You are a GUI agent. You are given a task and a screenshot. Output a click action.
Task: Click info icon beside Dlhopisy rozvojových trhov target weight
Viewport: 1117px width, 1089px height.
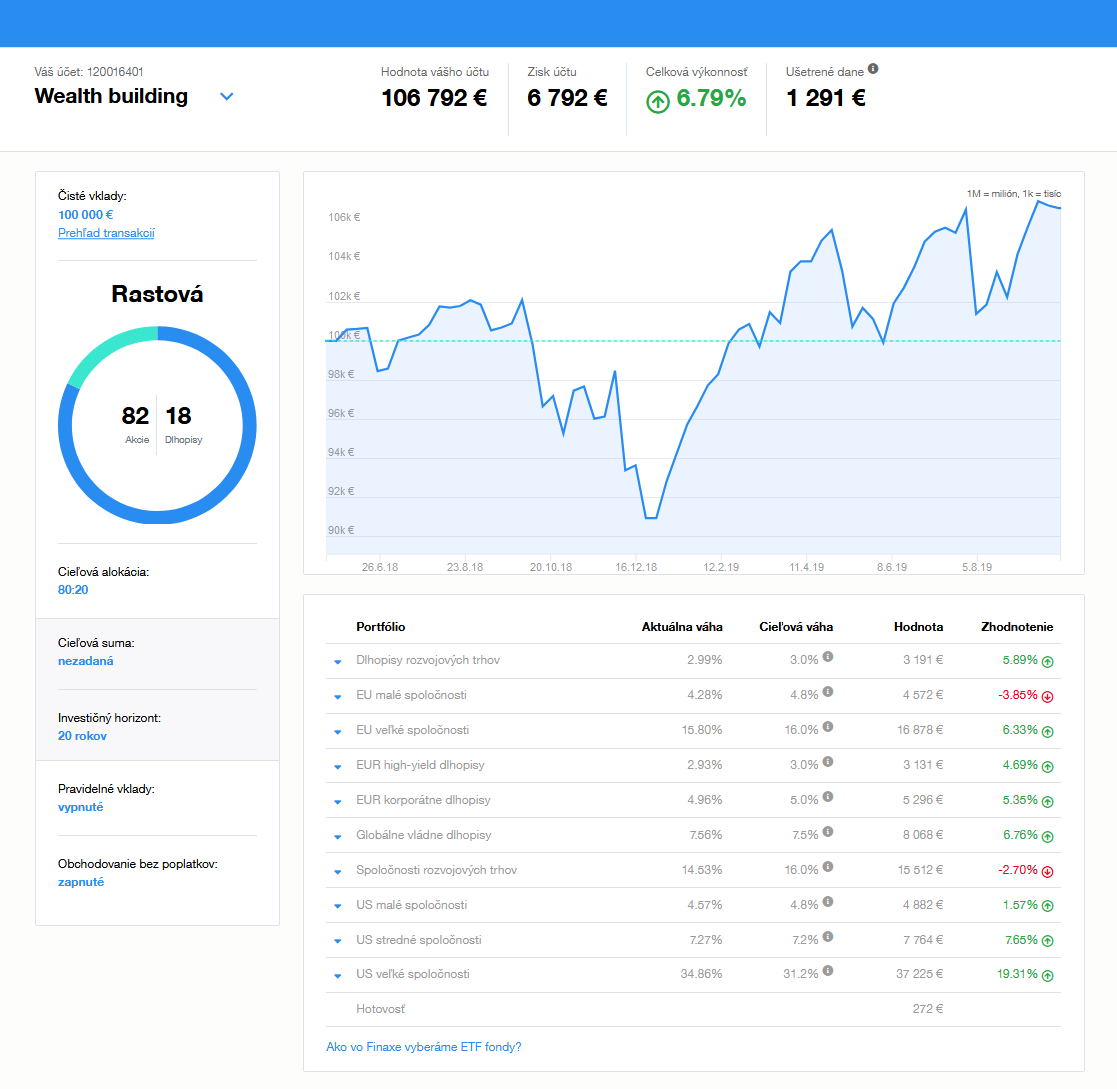tap(828, 657)
